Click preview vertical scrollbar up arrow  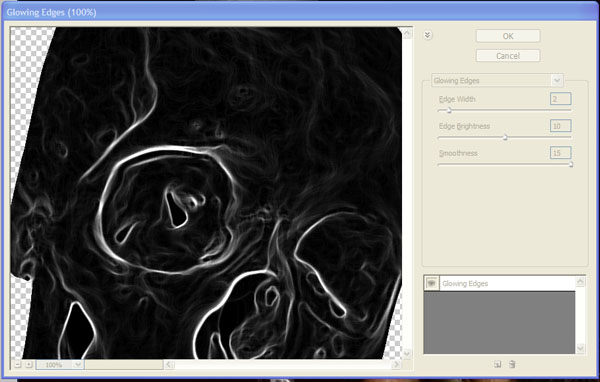tap(407, 34)
